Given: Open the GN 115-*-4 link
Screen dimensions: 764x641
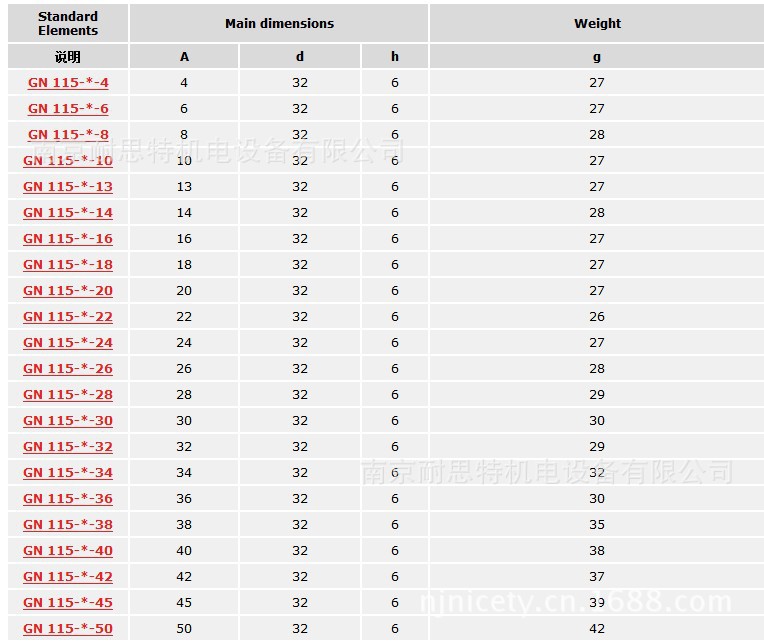Looking at the screenshot, I should pos(68,83).
